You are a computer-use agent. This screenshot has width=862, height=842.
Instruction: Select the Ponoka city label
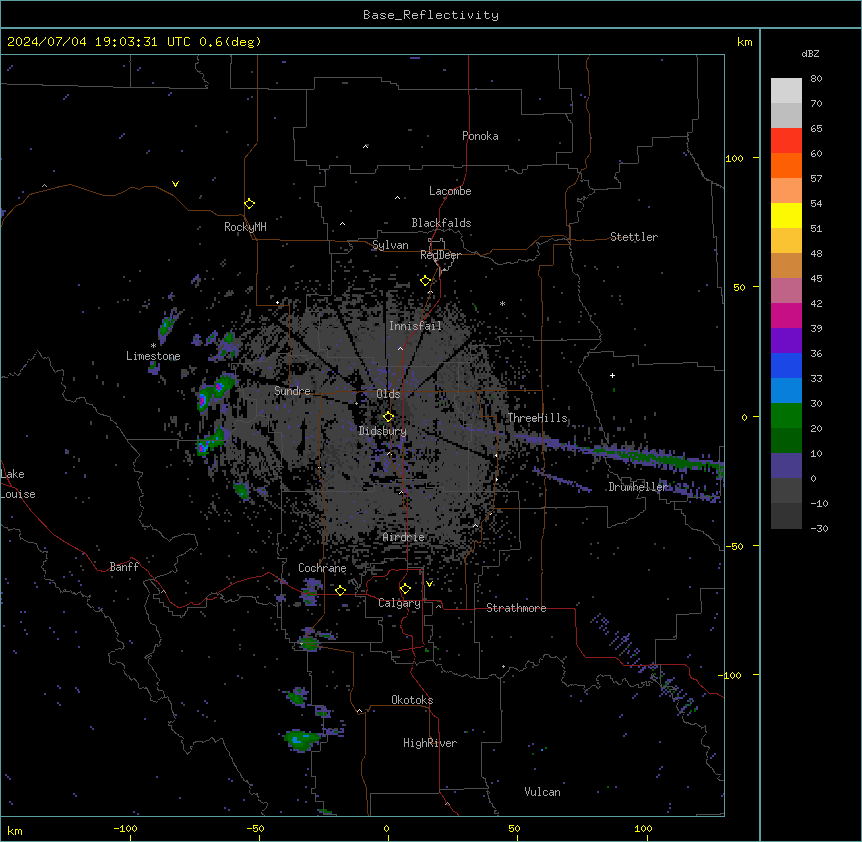(x=480, y=136)
